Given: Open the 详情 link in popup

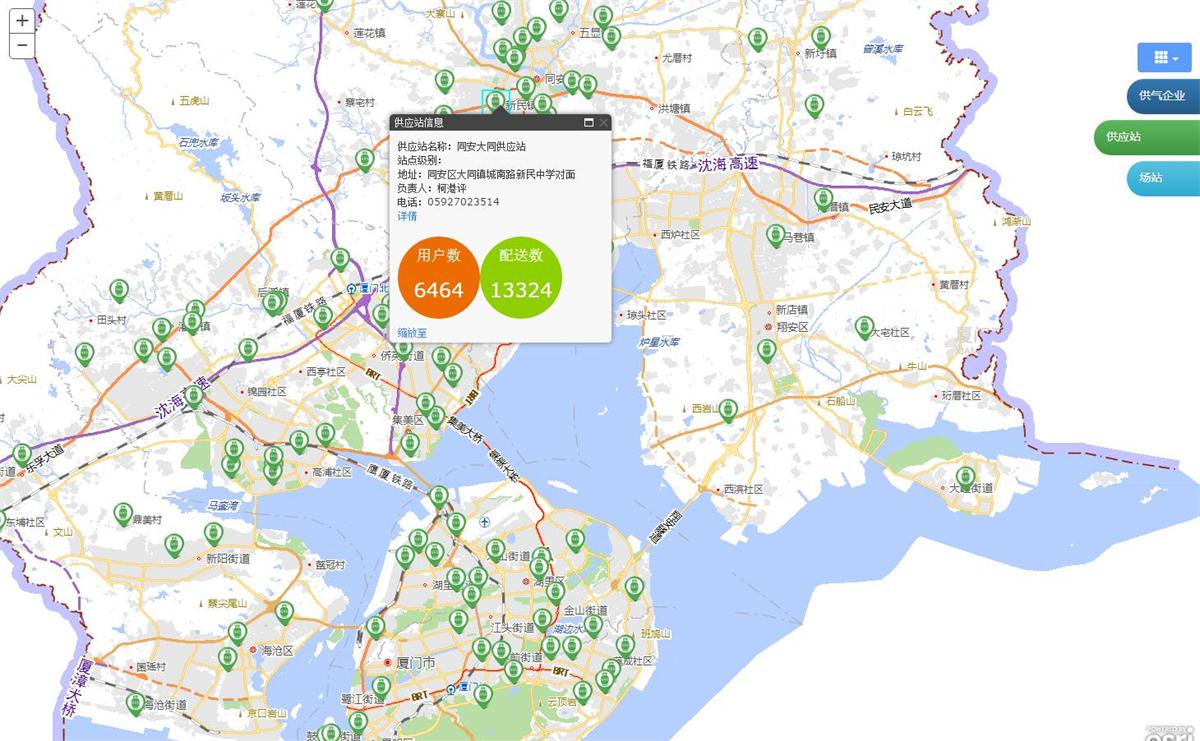Looking at the screenshot, I should pyautogui.click(x=407, y=216).
